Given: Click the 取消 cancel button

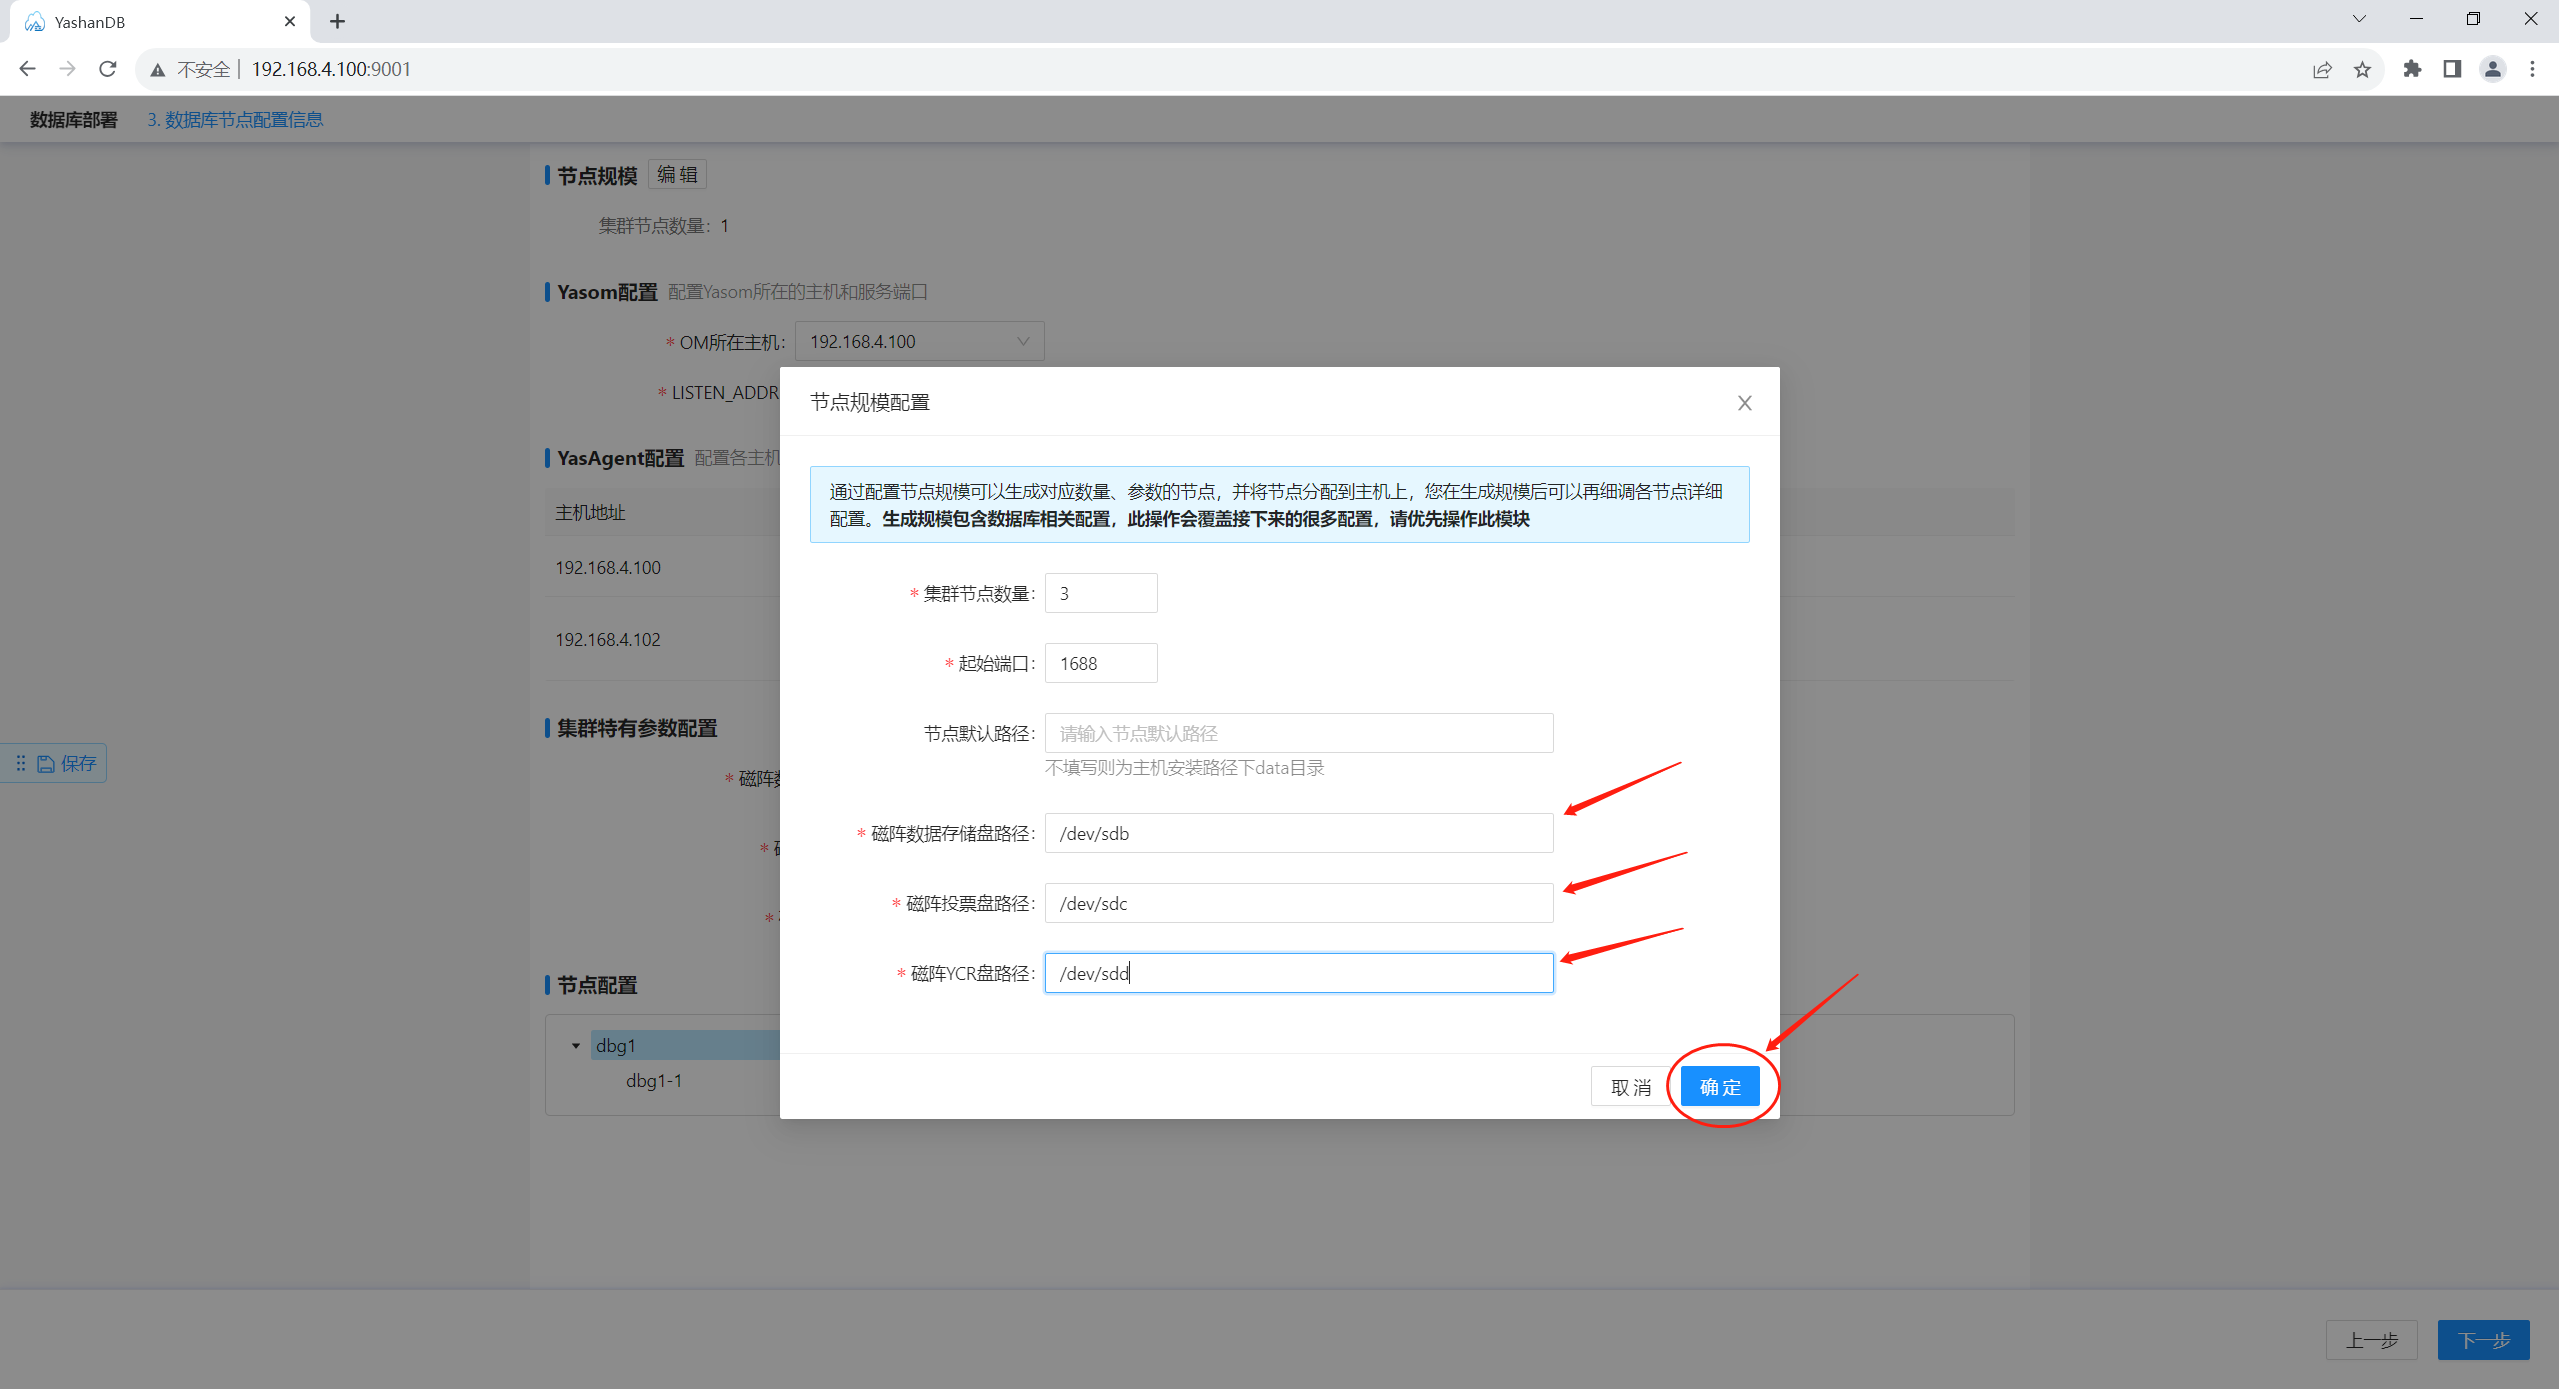Looking at the screenshot, I should [1630, 1086].
